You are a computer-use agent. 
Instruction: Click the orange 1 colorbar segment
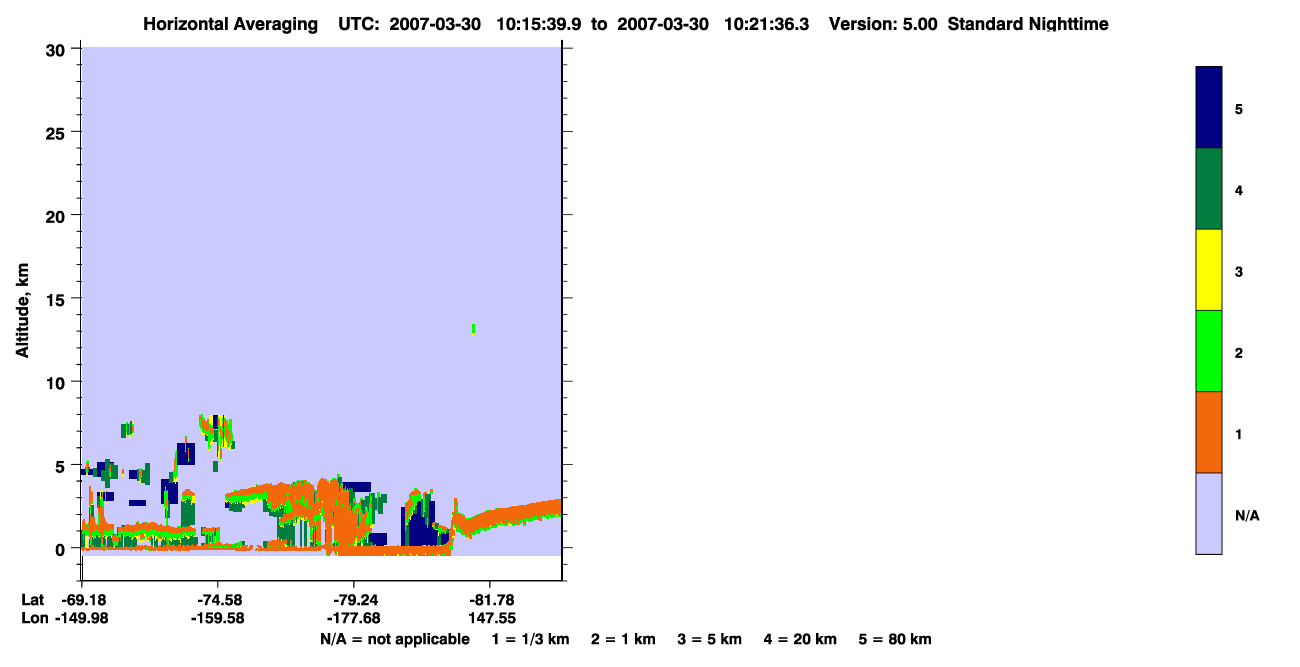1209,432
